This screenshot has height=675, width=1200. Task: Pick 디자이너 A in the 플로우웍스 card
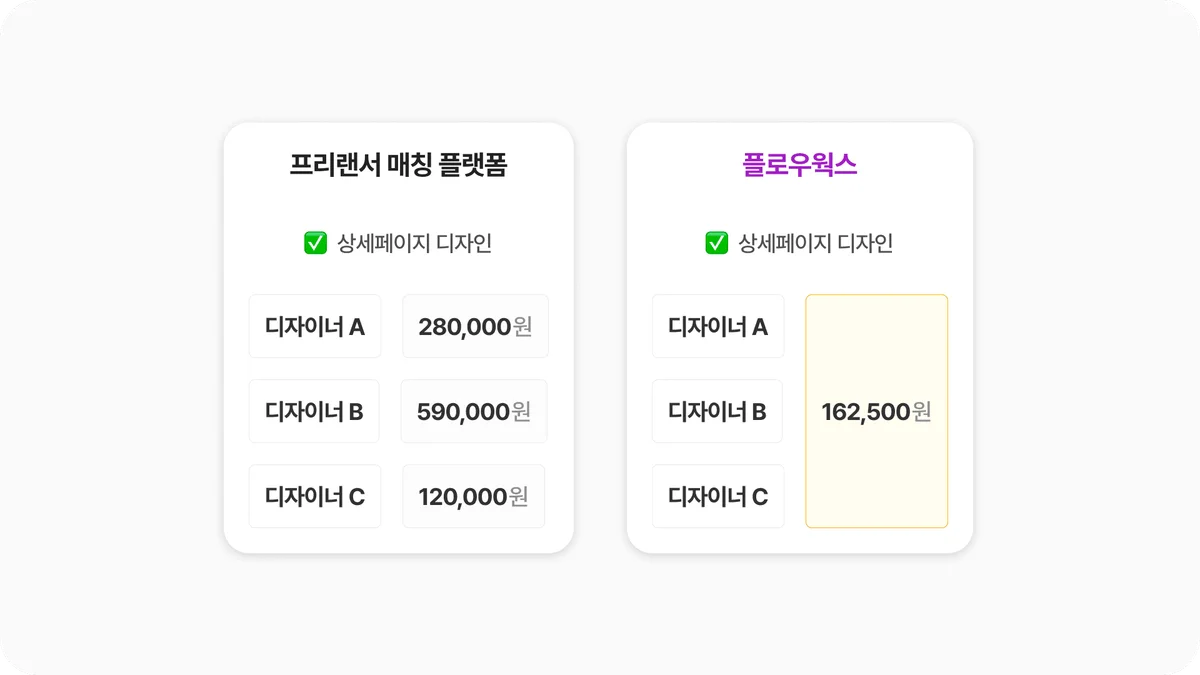pos(718,326)
